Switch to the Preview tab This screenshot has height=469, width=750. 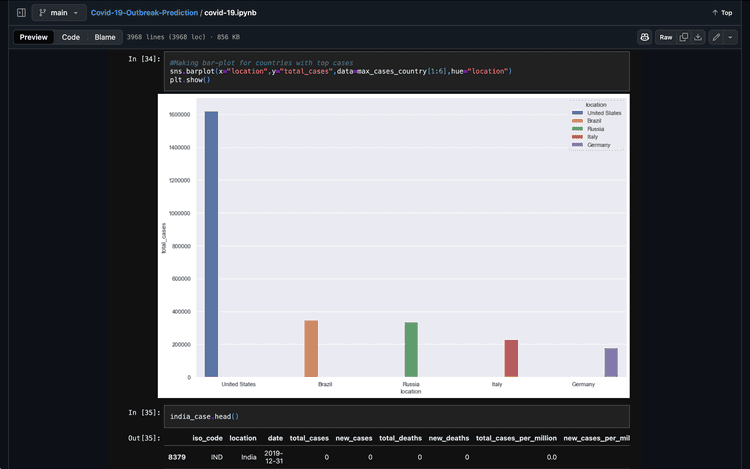point(34,37)
